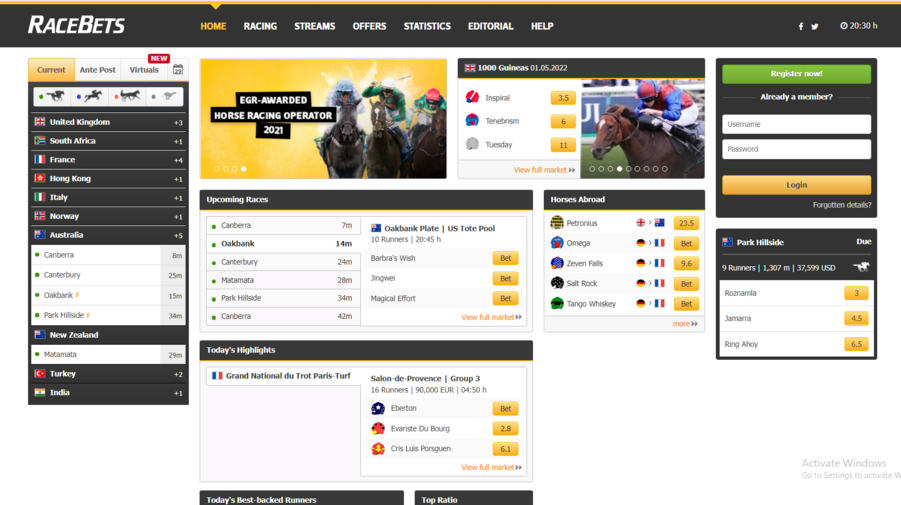Click the RaceBets logo
Image resolution: width=901 pixels, height=505 pixels.
point(76,25)
